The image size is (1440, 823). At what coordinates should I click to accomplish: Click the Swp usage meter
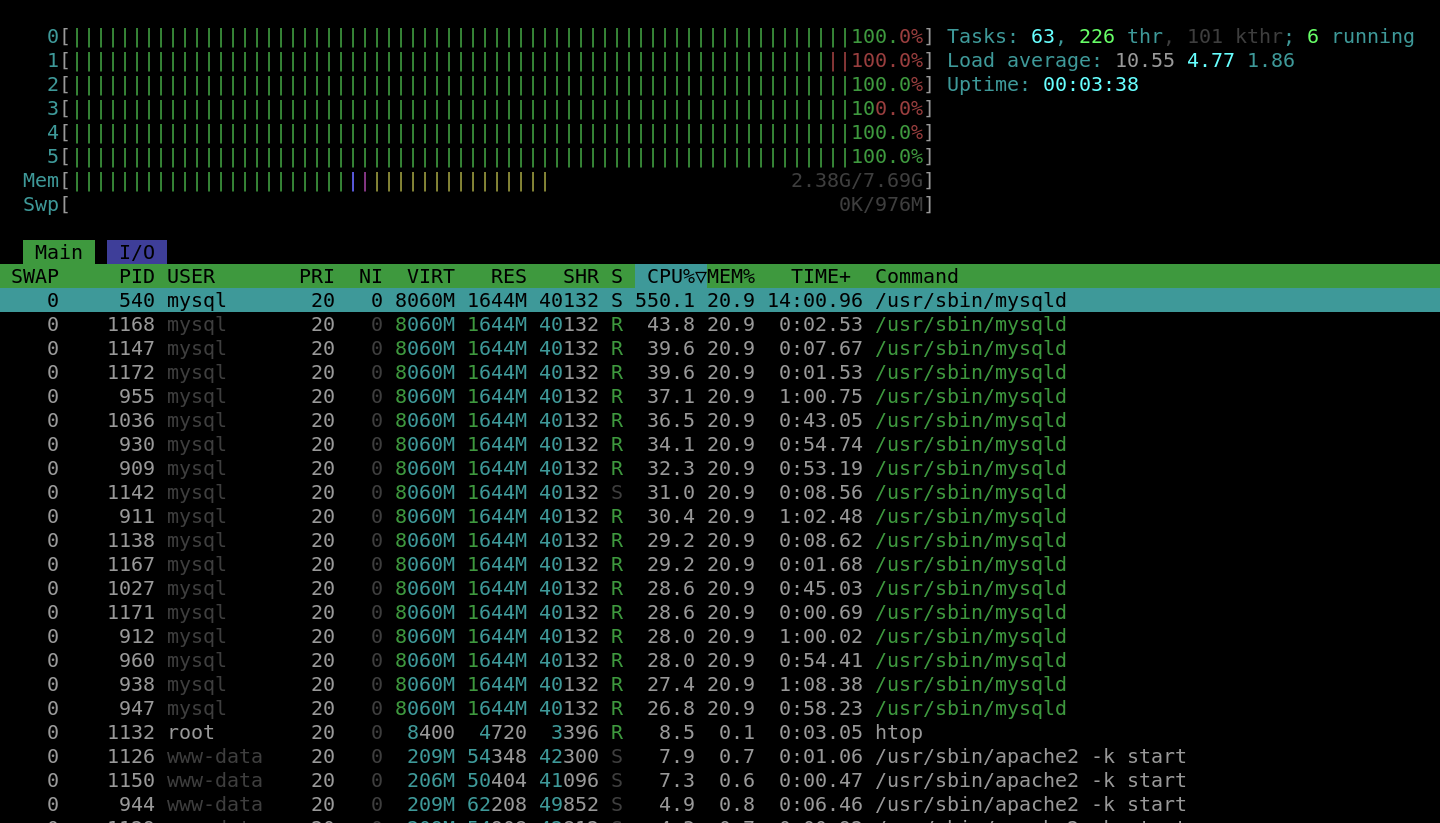pos(479,204)
